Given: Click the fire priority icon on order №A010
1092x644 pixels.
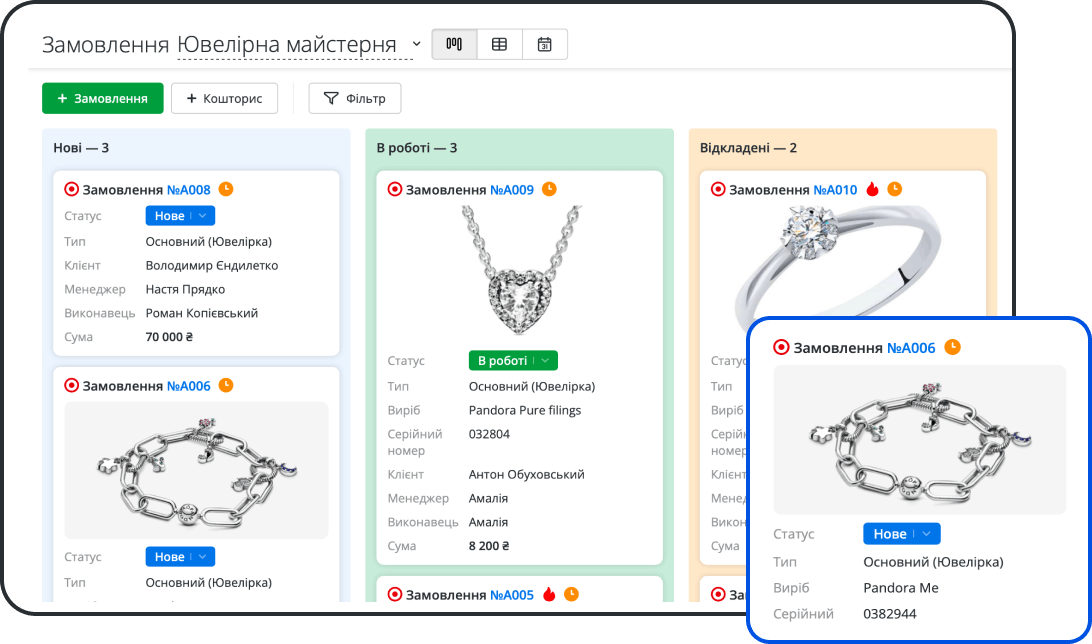Looking at the screenshot, I should coord(872,188).
